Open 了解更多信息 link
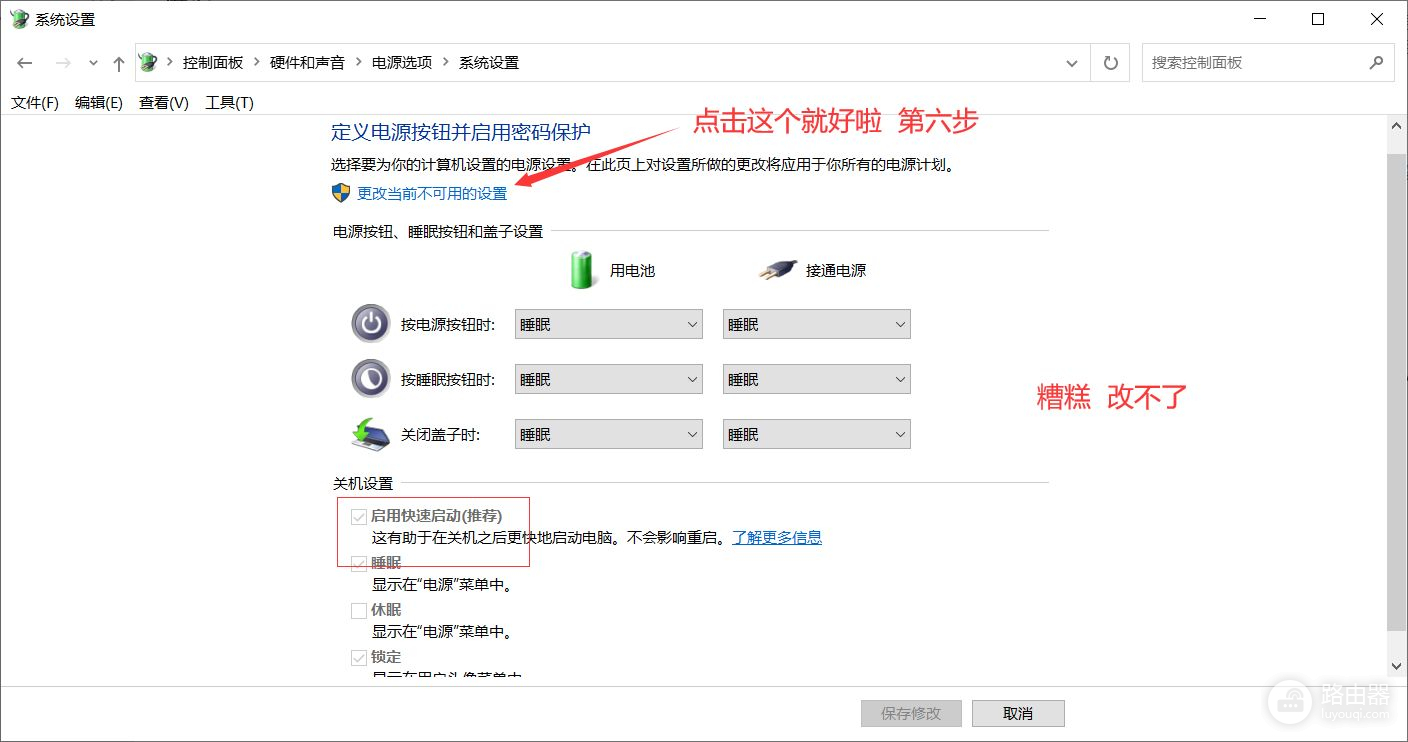The height and width of the screenshot is (742, 1408). point(777,537)
